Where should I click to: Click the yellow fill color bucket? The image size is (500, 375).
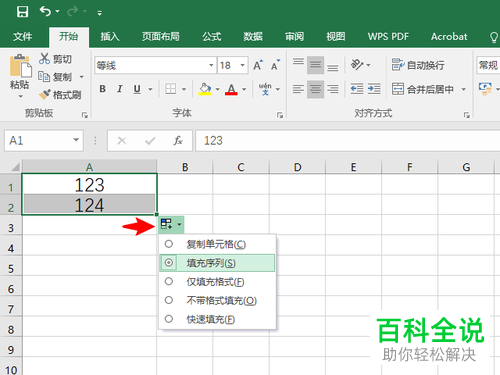point(205,89)
